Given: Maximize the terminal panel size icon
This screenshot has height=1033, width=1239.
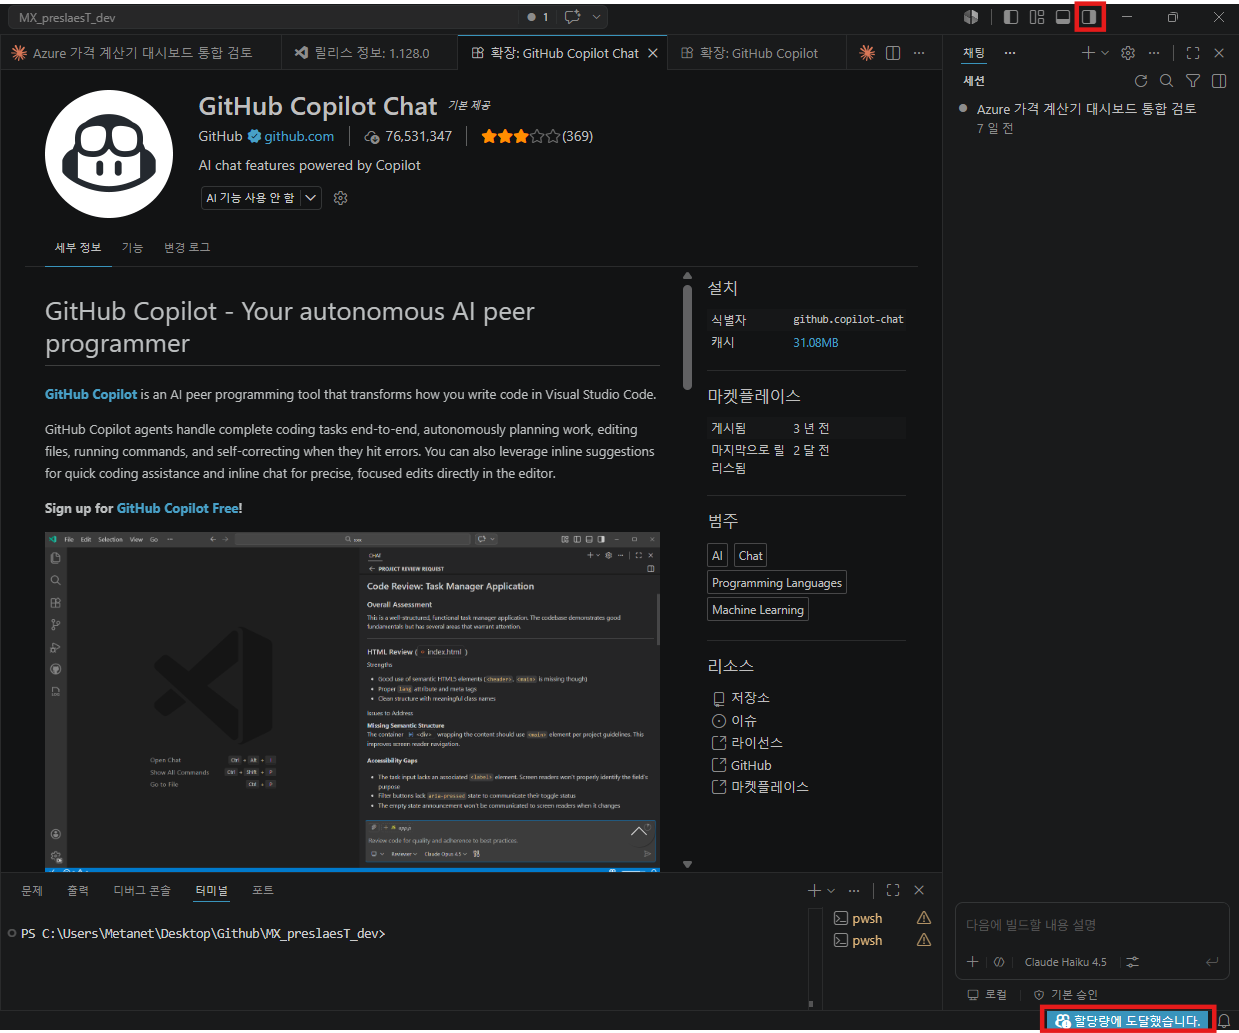Looking at the screenshot, I should point(893,890).
